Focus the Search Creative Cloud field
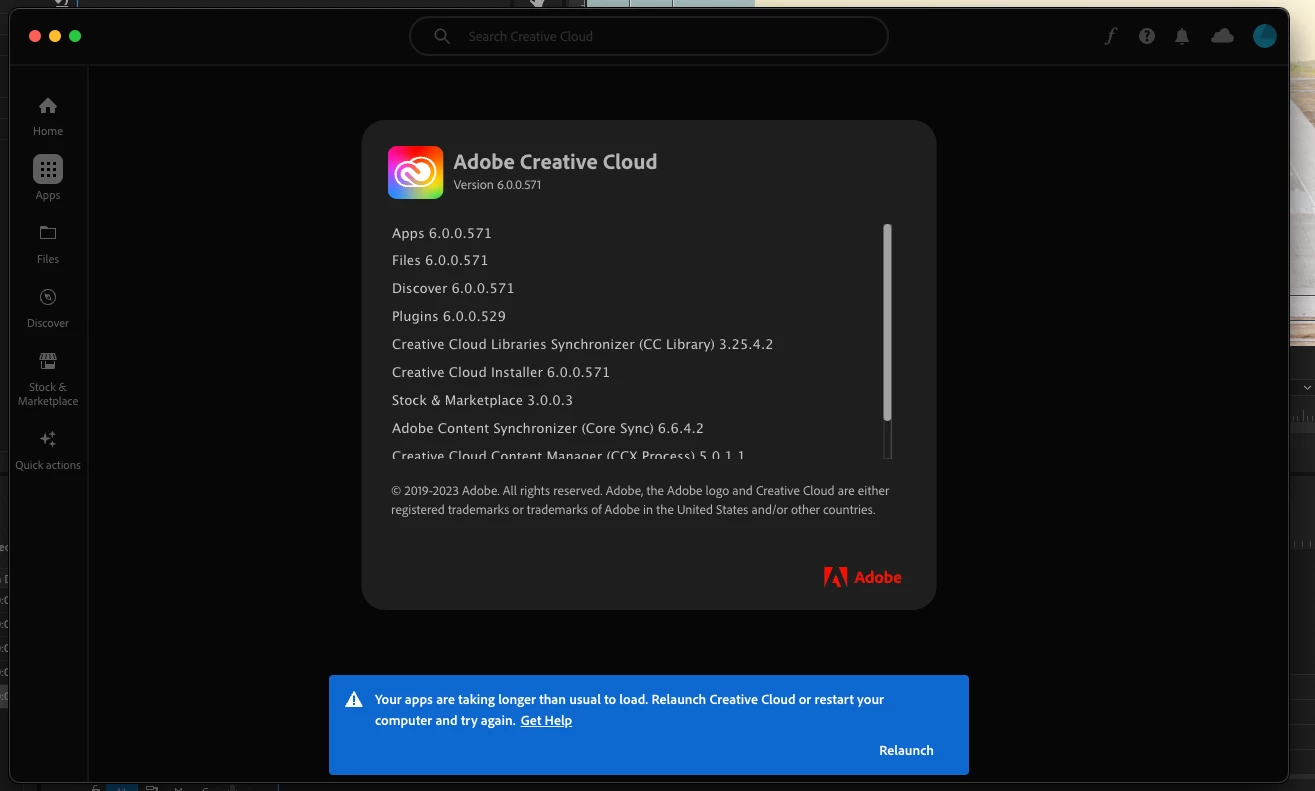Image resolution: width=1315 pixels, height=791 pixels. click(649, 36)
